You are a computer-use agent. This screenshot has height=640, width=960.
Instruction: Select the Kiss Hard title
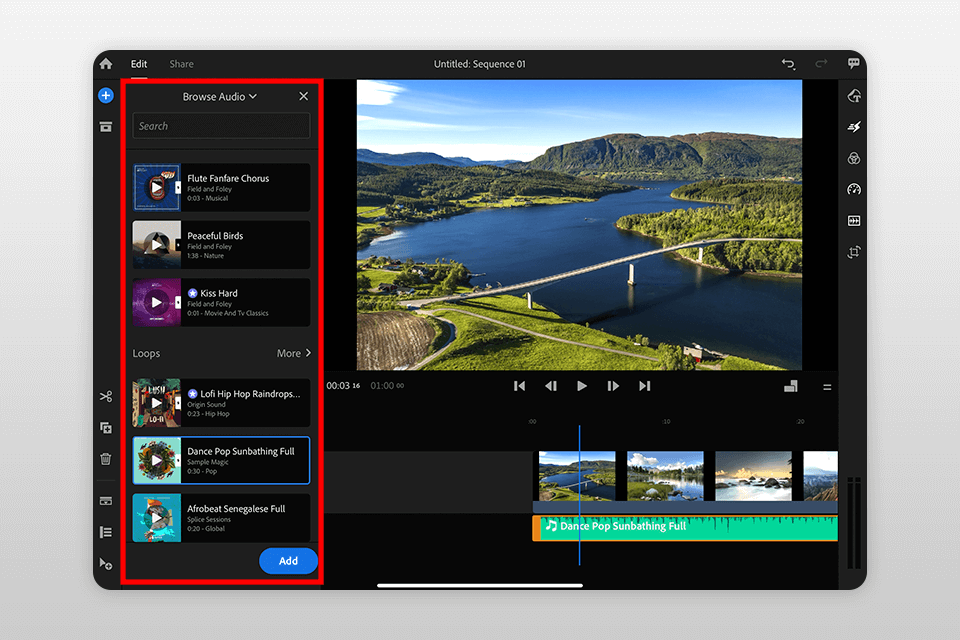[x=219, y=293]
